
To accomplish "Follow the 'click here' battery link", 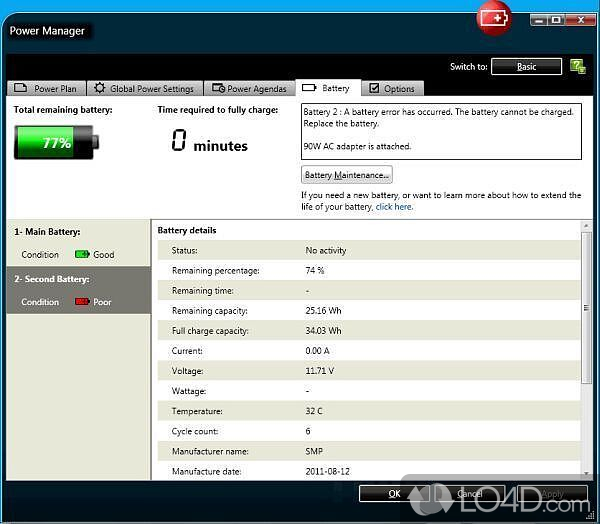I will pyautogui.click(x=394, y=207).
